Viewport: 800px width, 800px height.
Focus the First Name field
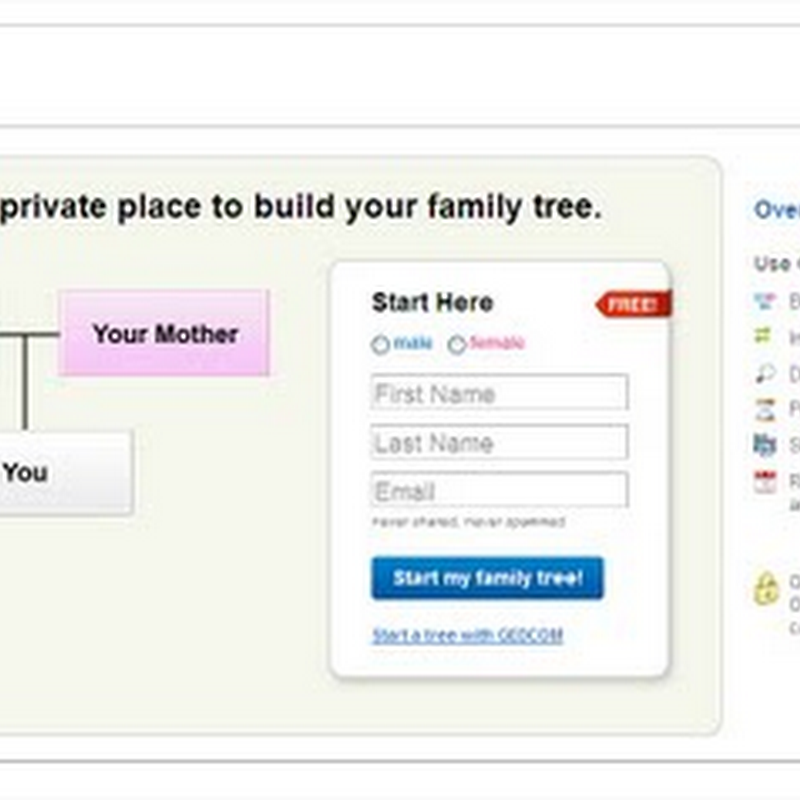499,392
